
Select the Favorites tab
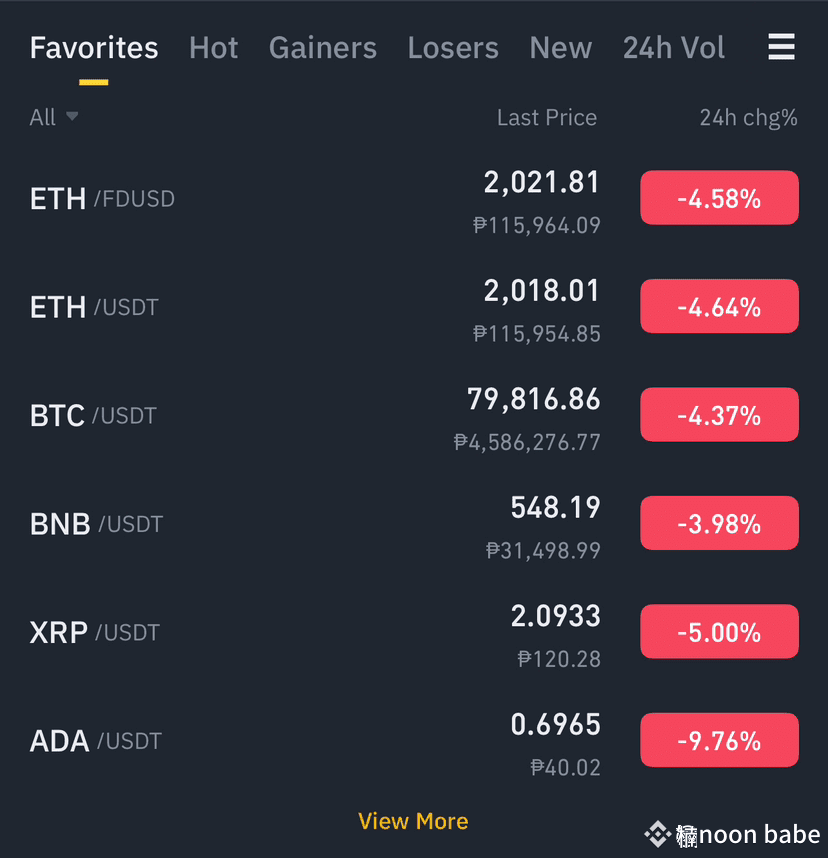(x=94, y=48)
